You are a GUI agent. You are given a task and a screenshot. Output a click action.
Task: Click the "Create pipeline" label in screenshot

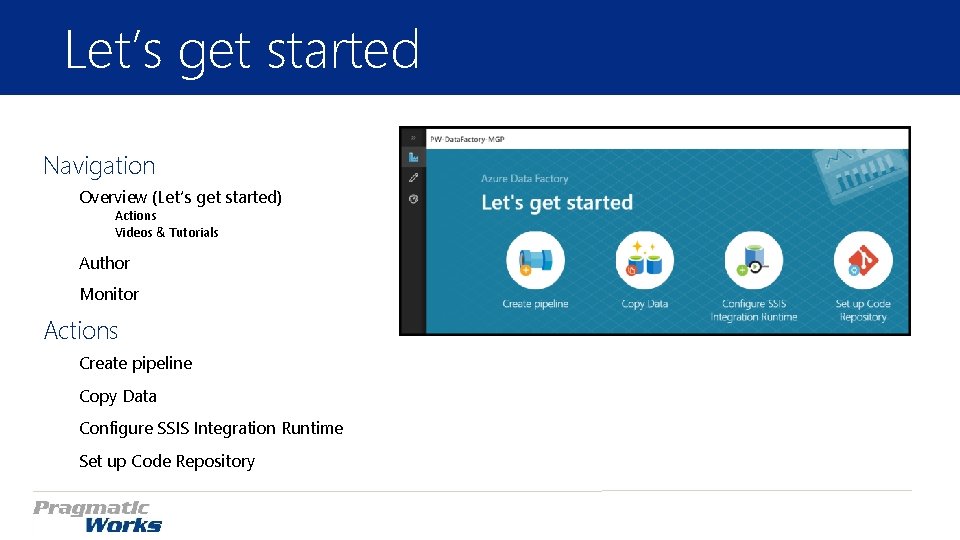[535, 304]
